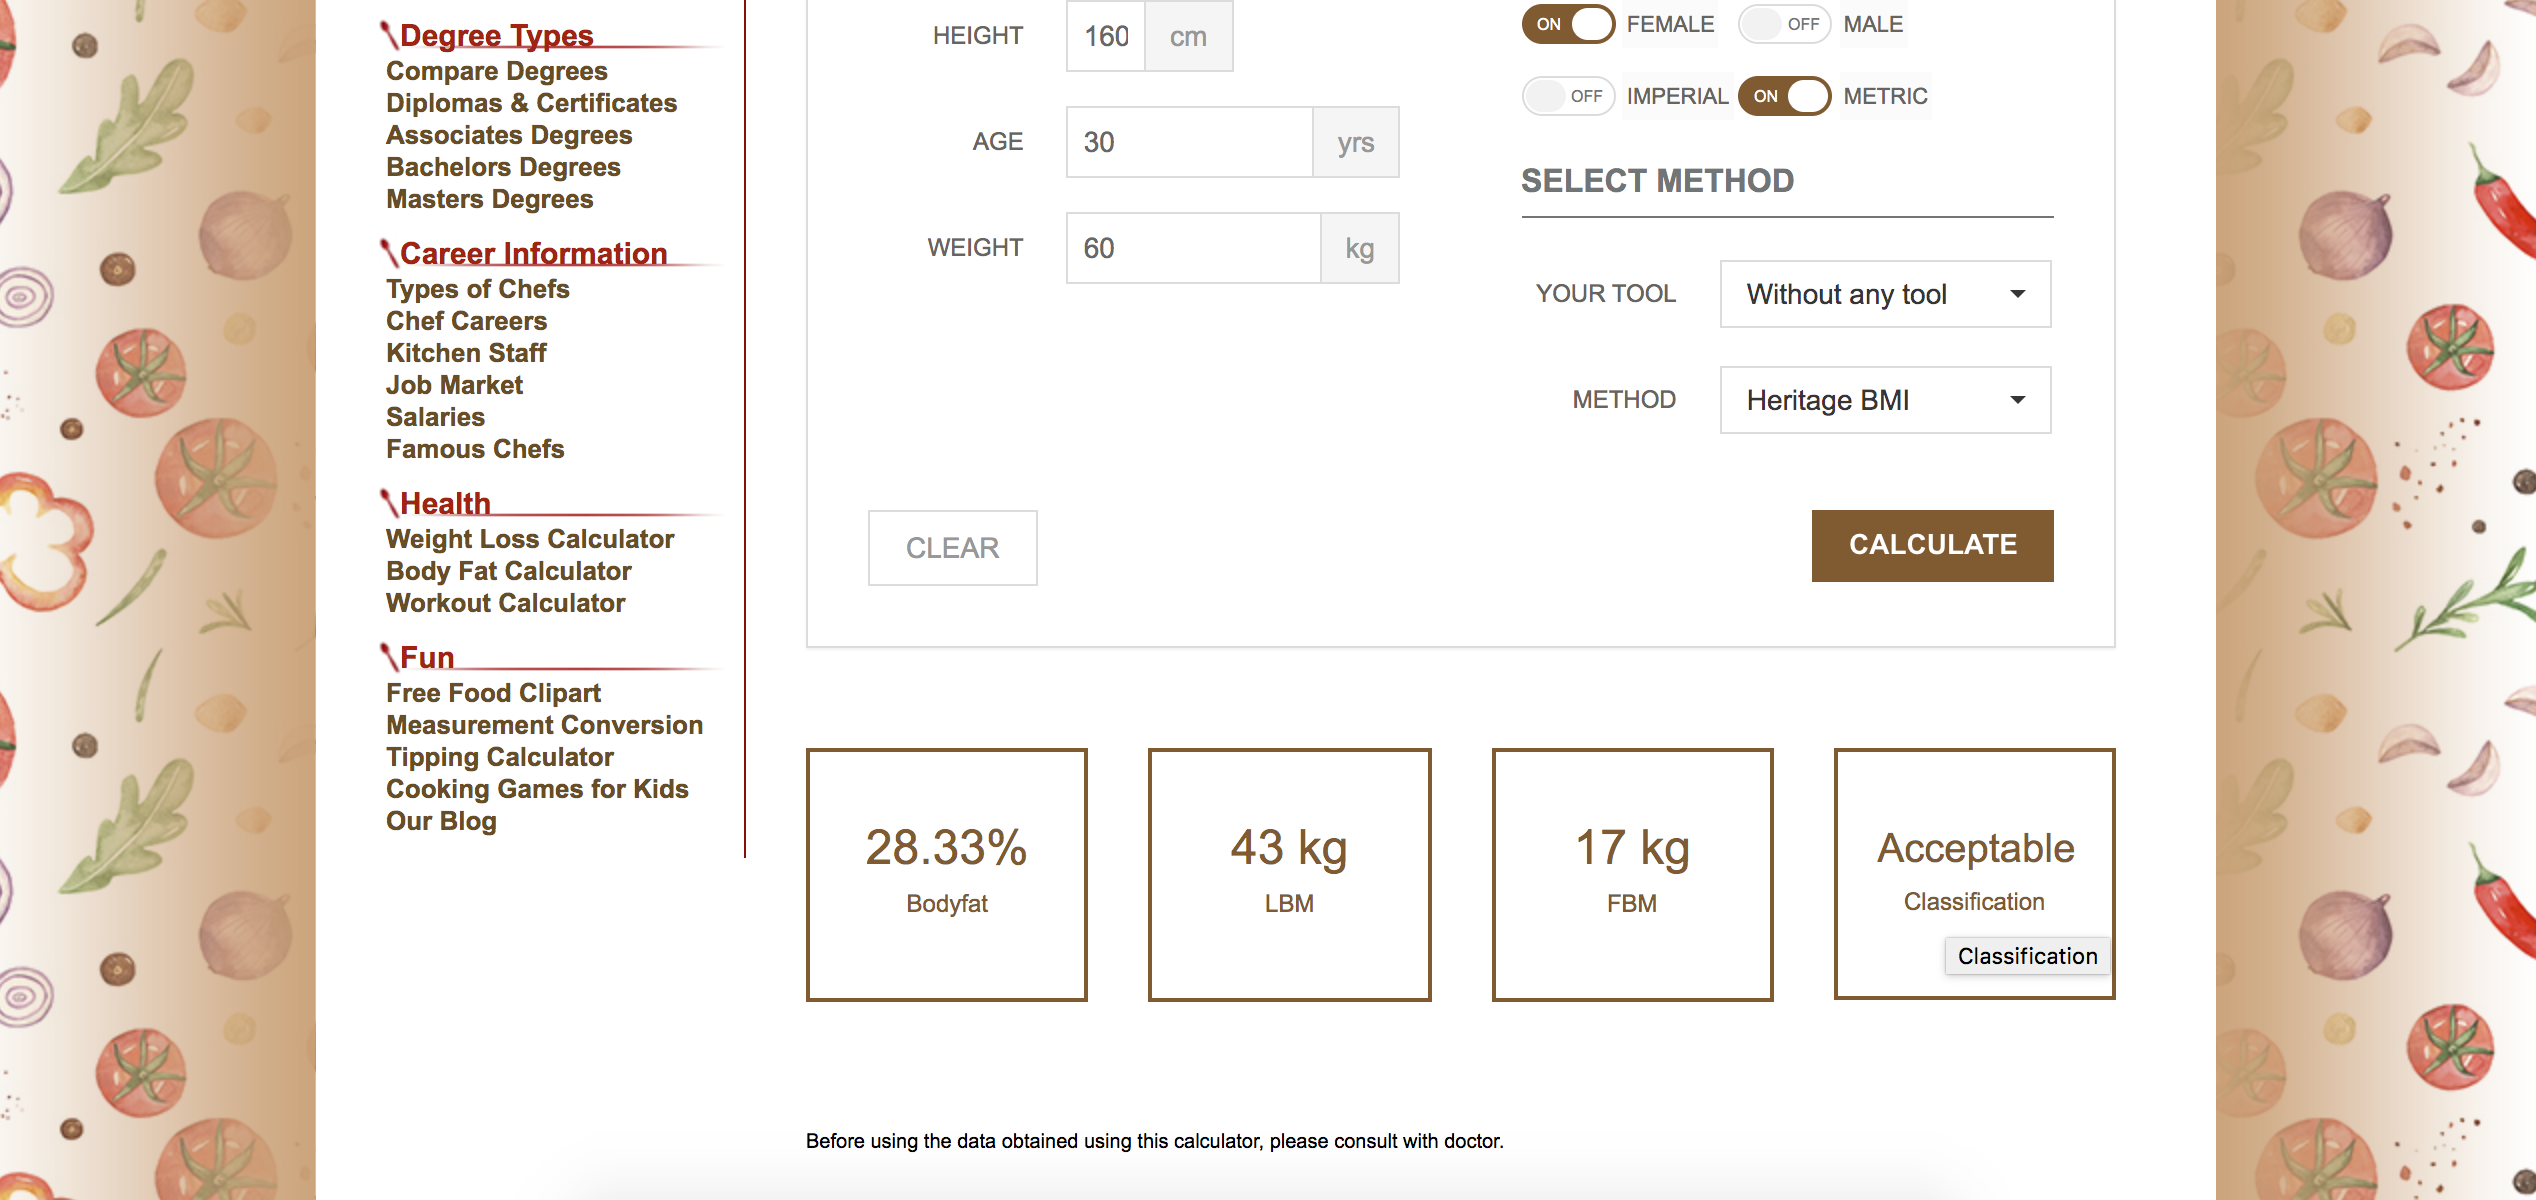2536x1200 pixels.
Task: Open the Body Fat Calculator link
Action: 508,571
